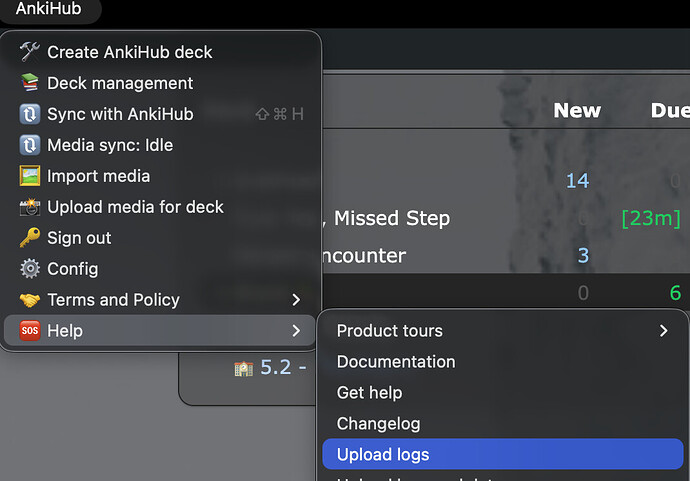The width and height of the screenshot is (690, 481).
Task: Open the Product tours submenu
Action: pos(503,330)
